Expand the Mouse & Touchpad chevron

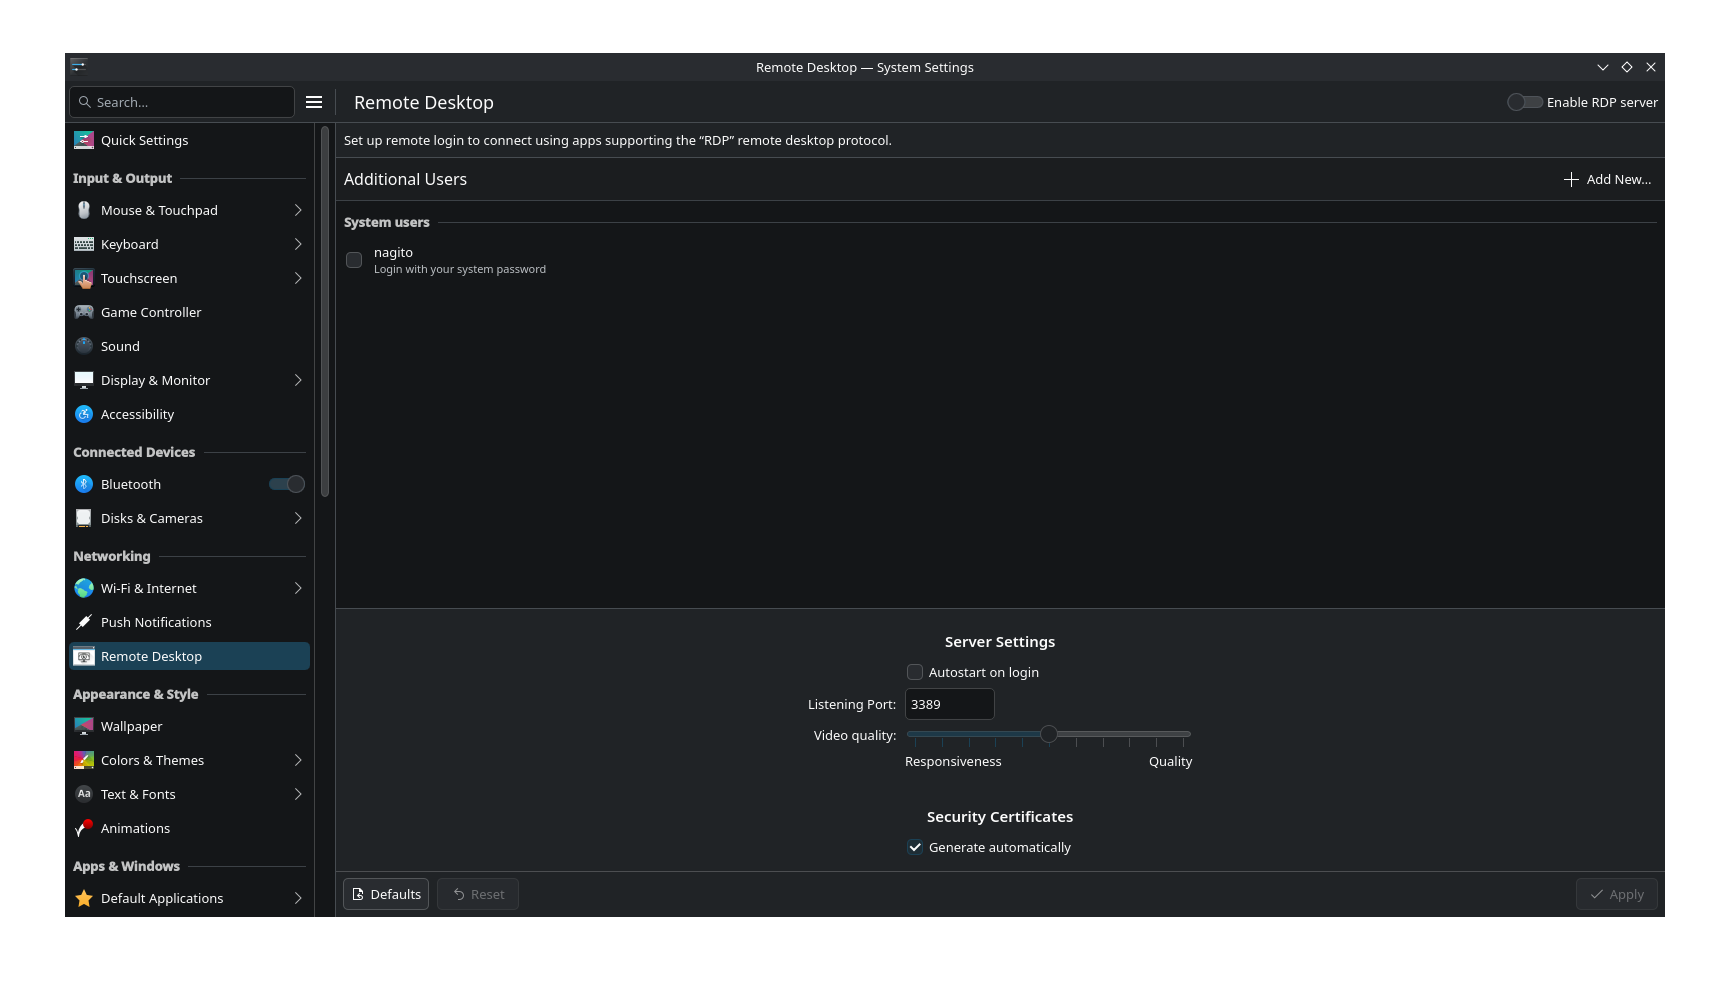[298, 211]
